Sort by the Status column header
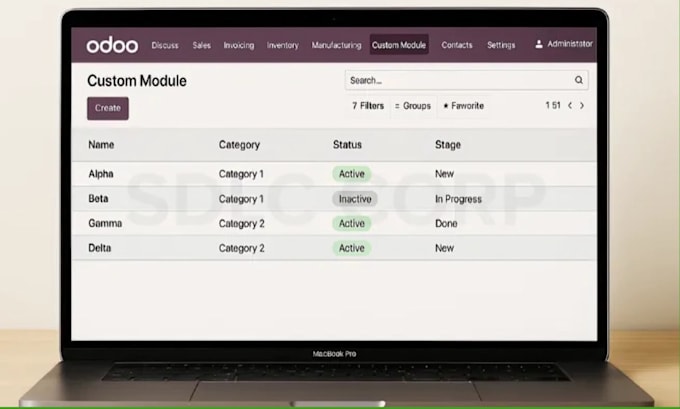The image size is (680, 409). point(347,145)
